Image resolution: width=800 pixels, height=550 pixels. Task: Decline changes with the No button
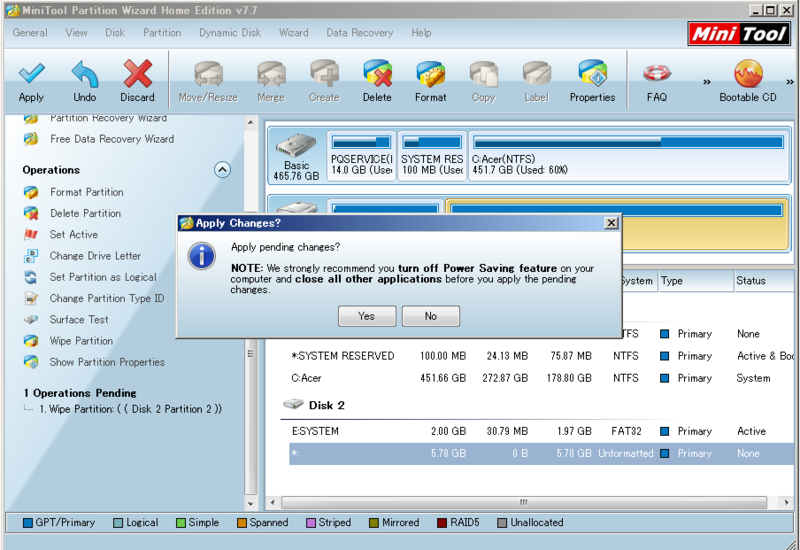point(431,316)
